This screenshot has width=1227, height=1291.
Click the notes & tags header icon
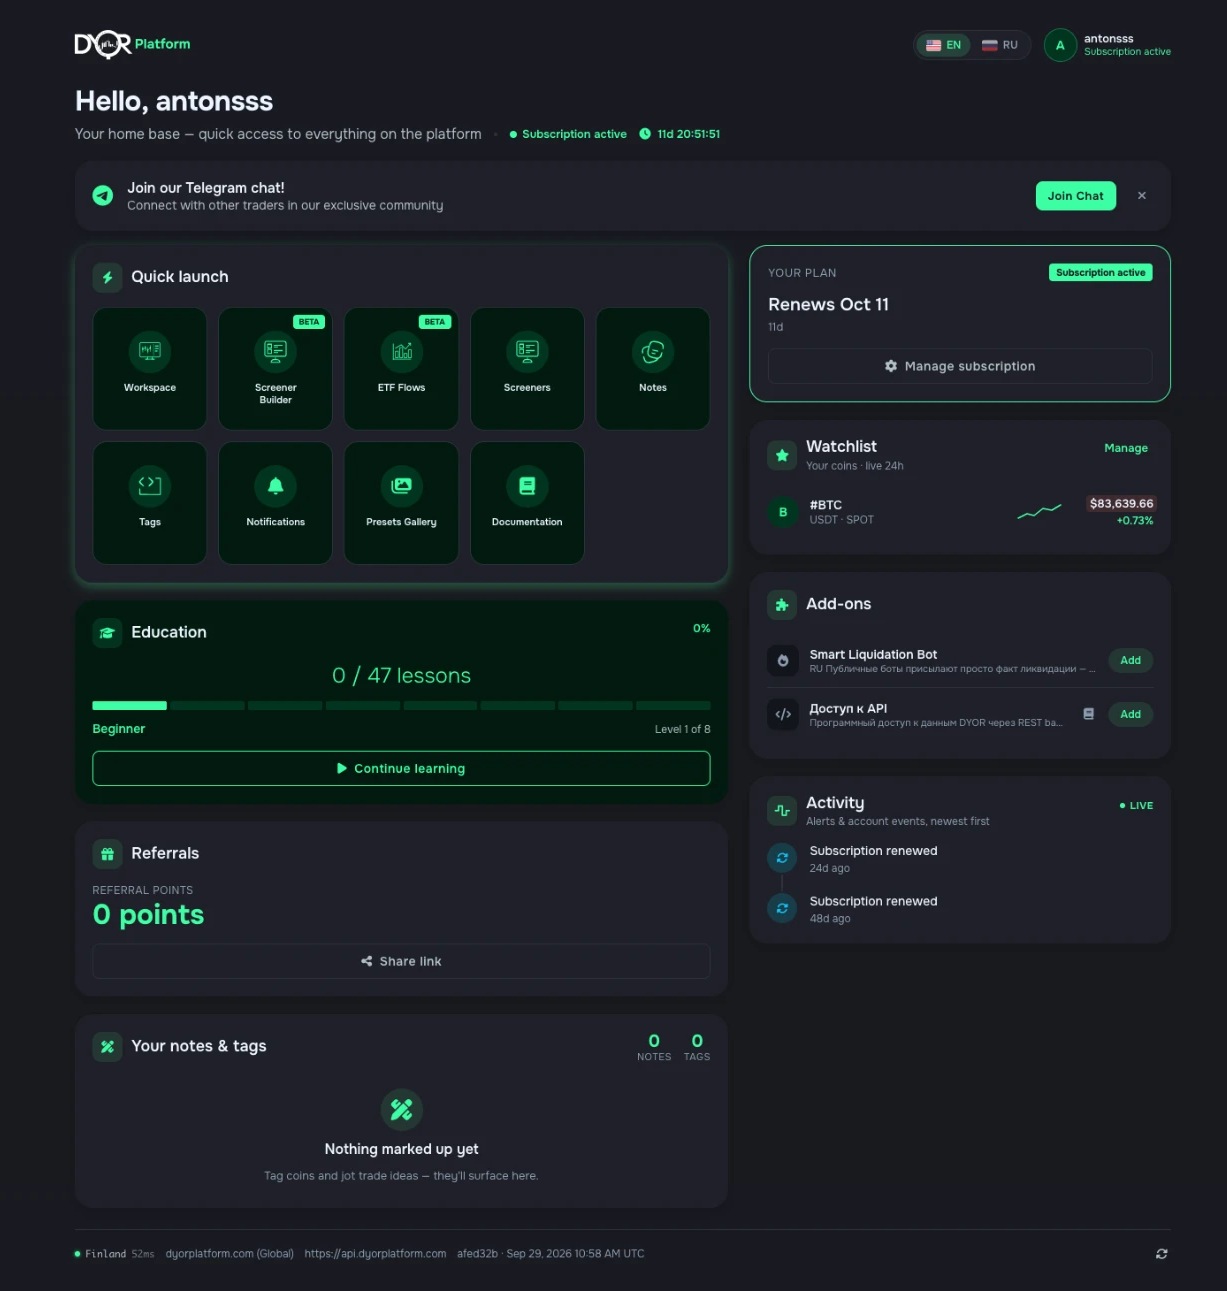(107, 1047)
